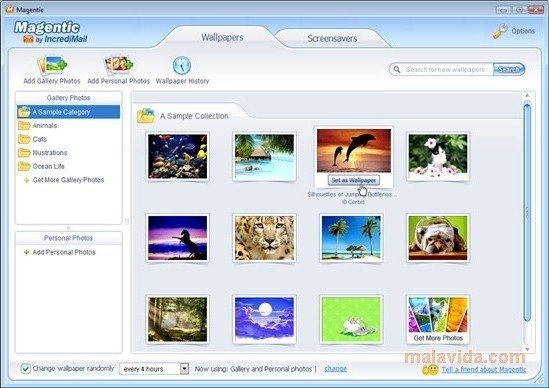Click the sidebar collapse handle

pos(127,221)
